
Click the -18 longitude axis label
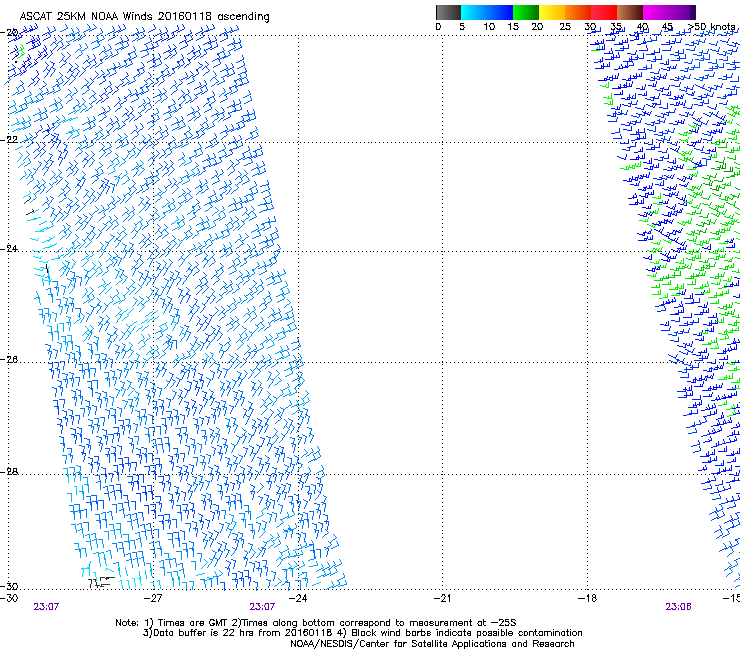[x=587, y=599]
